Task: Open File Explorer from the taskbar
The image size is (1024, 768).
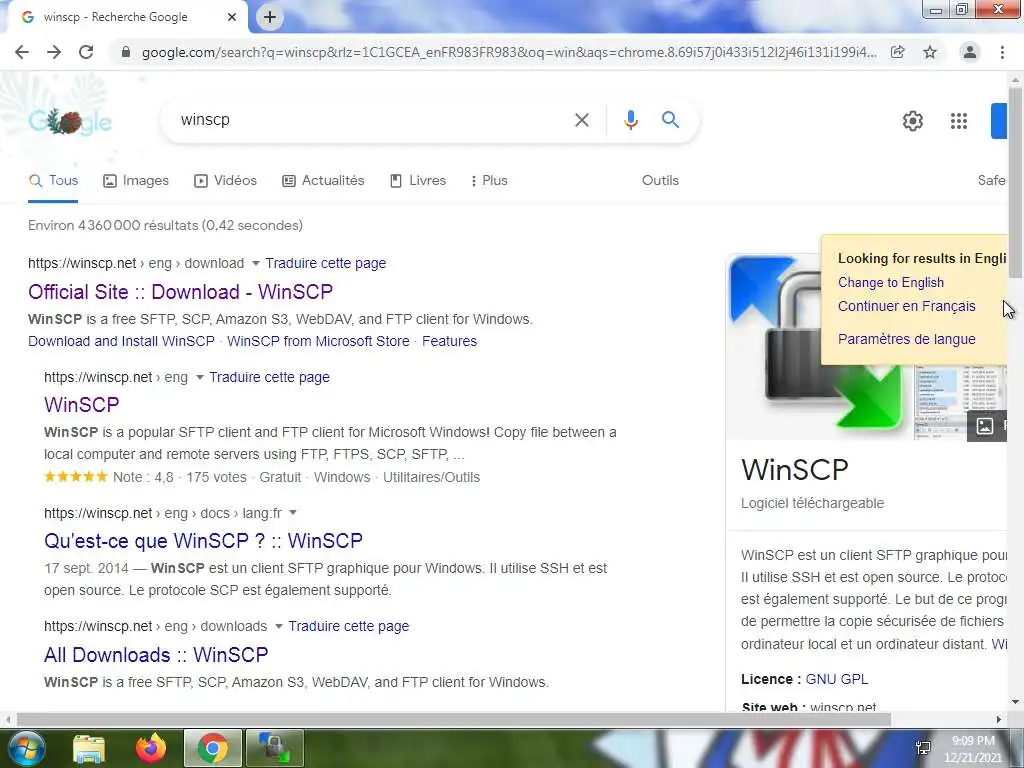Action: pos(89,749)
